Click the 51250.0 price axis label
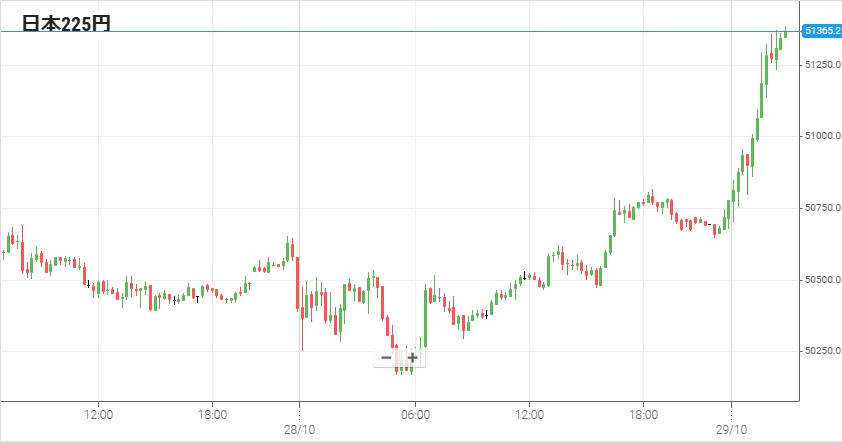Image resolution: width=842 pixels, height=443 pixels. click(821, 65)
